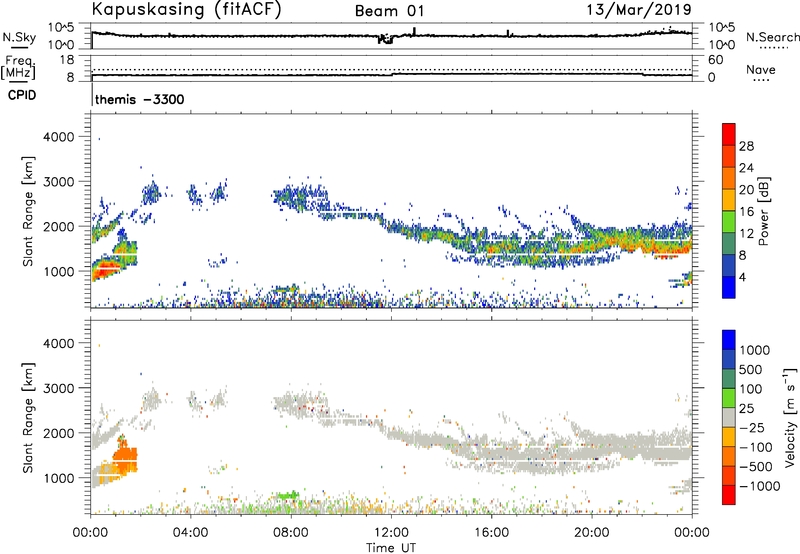This screenshot has height=554, width=800.
Task: Click the '10^5' label beside N.Sky
Action: tap(61, 28)
